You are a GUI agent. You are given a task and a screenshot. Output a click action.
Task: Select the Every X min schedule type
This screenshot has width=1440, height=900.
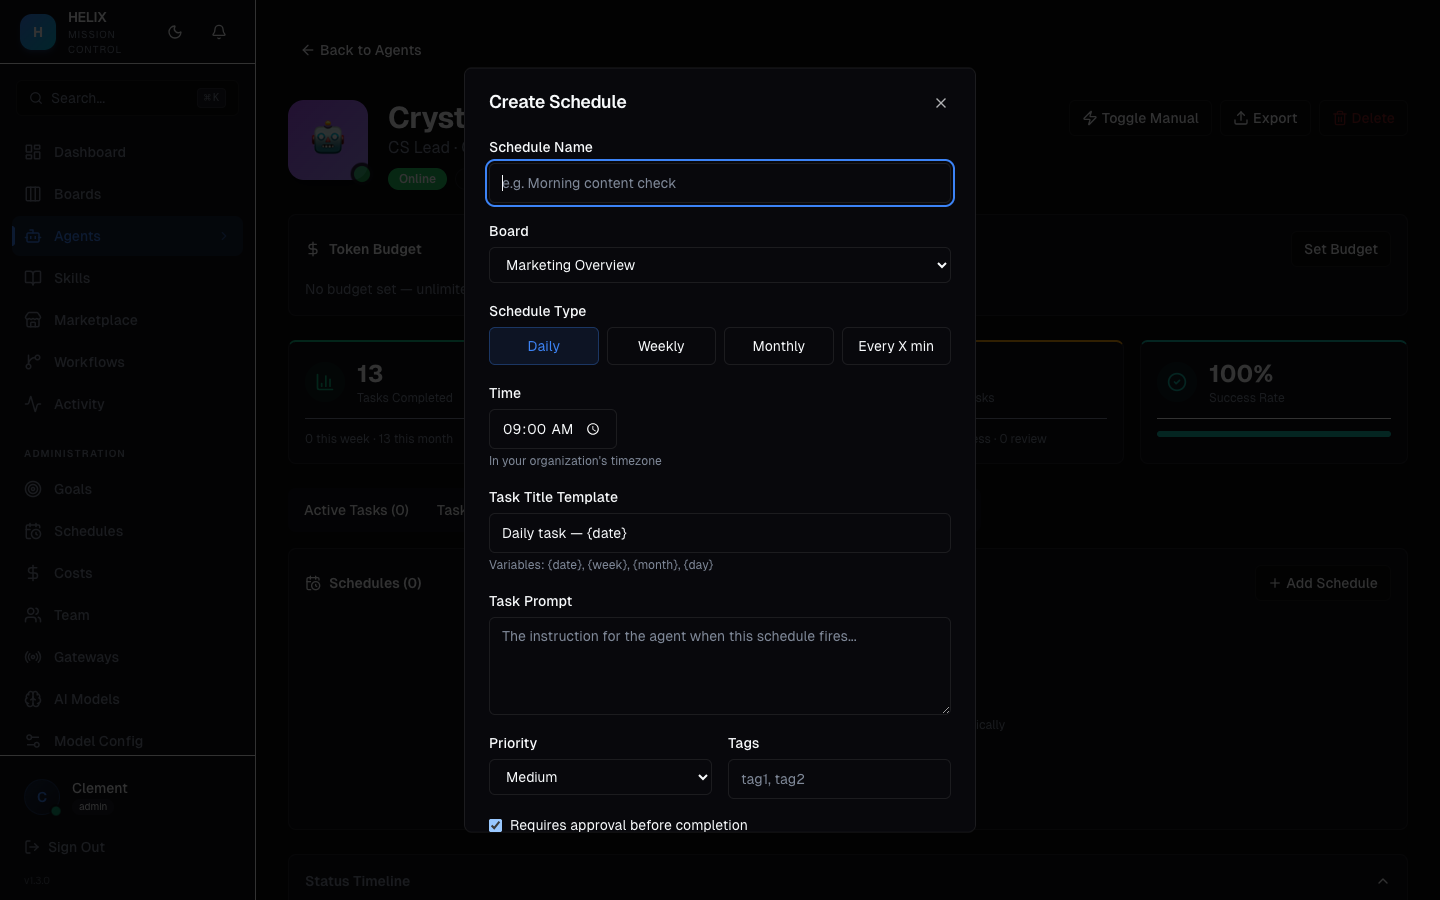896,346
